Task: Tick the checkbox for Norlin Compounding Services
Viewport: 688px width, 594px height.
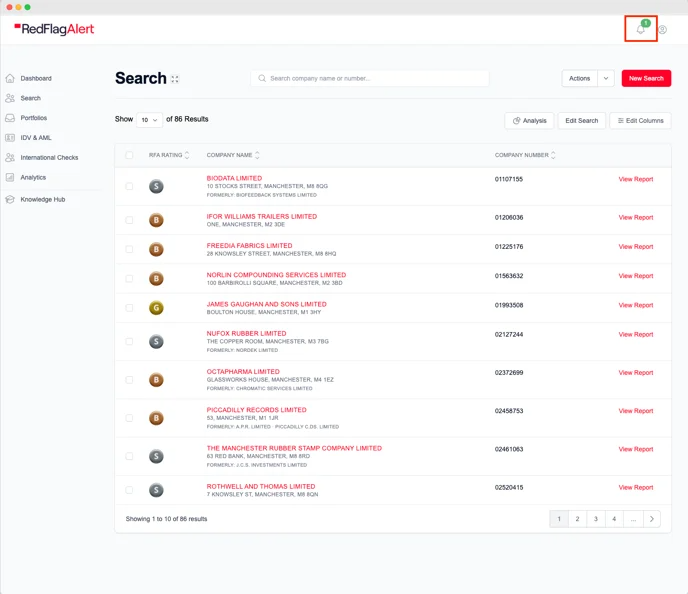Action: click(x=129, y=279)
